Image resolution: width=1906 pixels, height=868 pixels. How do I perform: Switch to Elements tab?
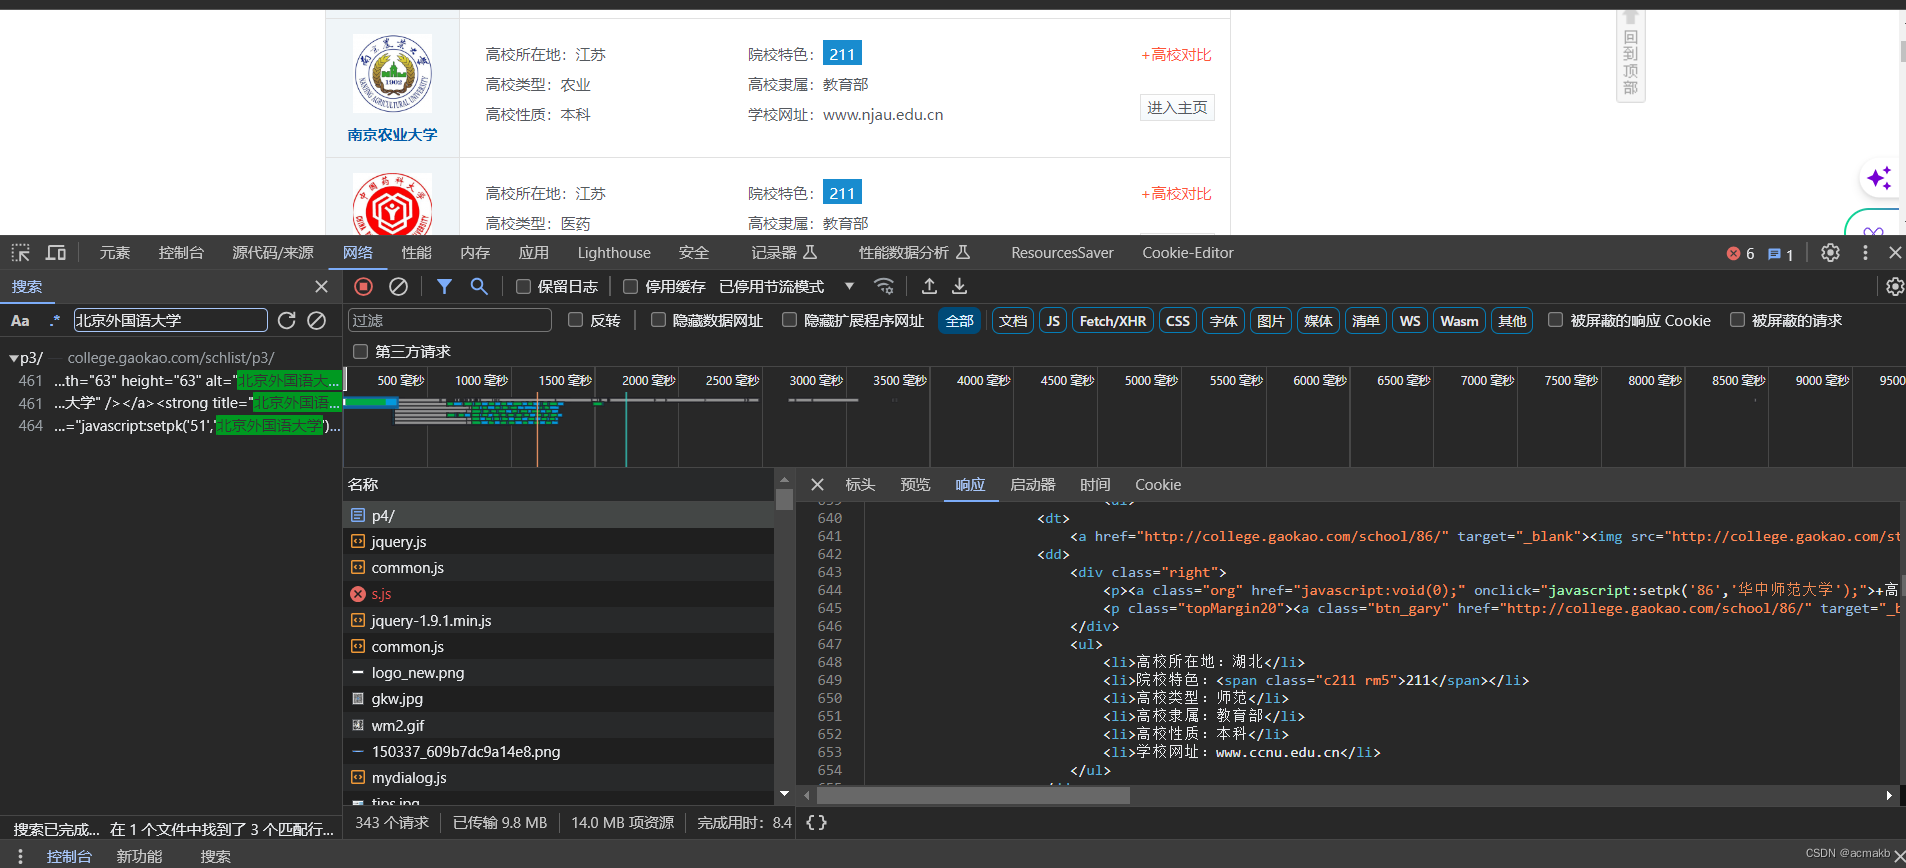point(115,253)
